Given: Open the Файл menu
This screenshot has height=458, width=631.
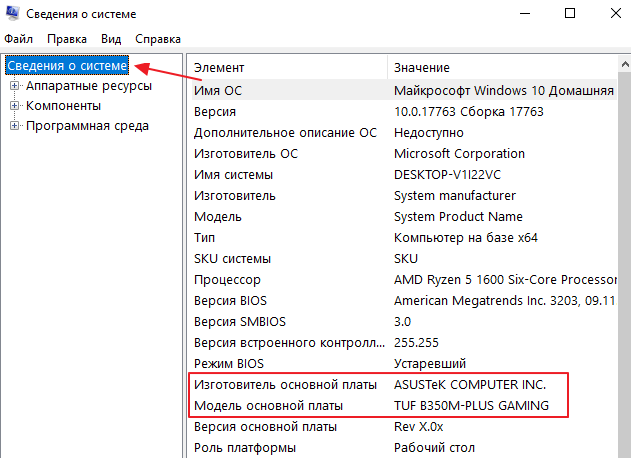Looking at the screenshot, I should point(18,39).
